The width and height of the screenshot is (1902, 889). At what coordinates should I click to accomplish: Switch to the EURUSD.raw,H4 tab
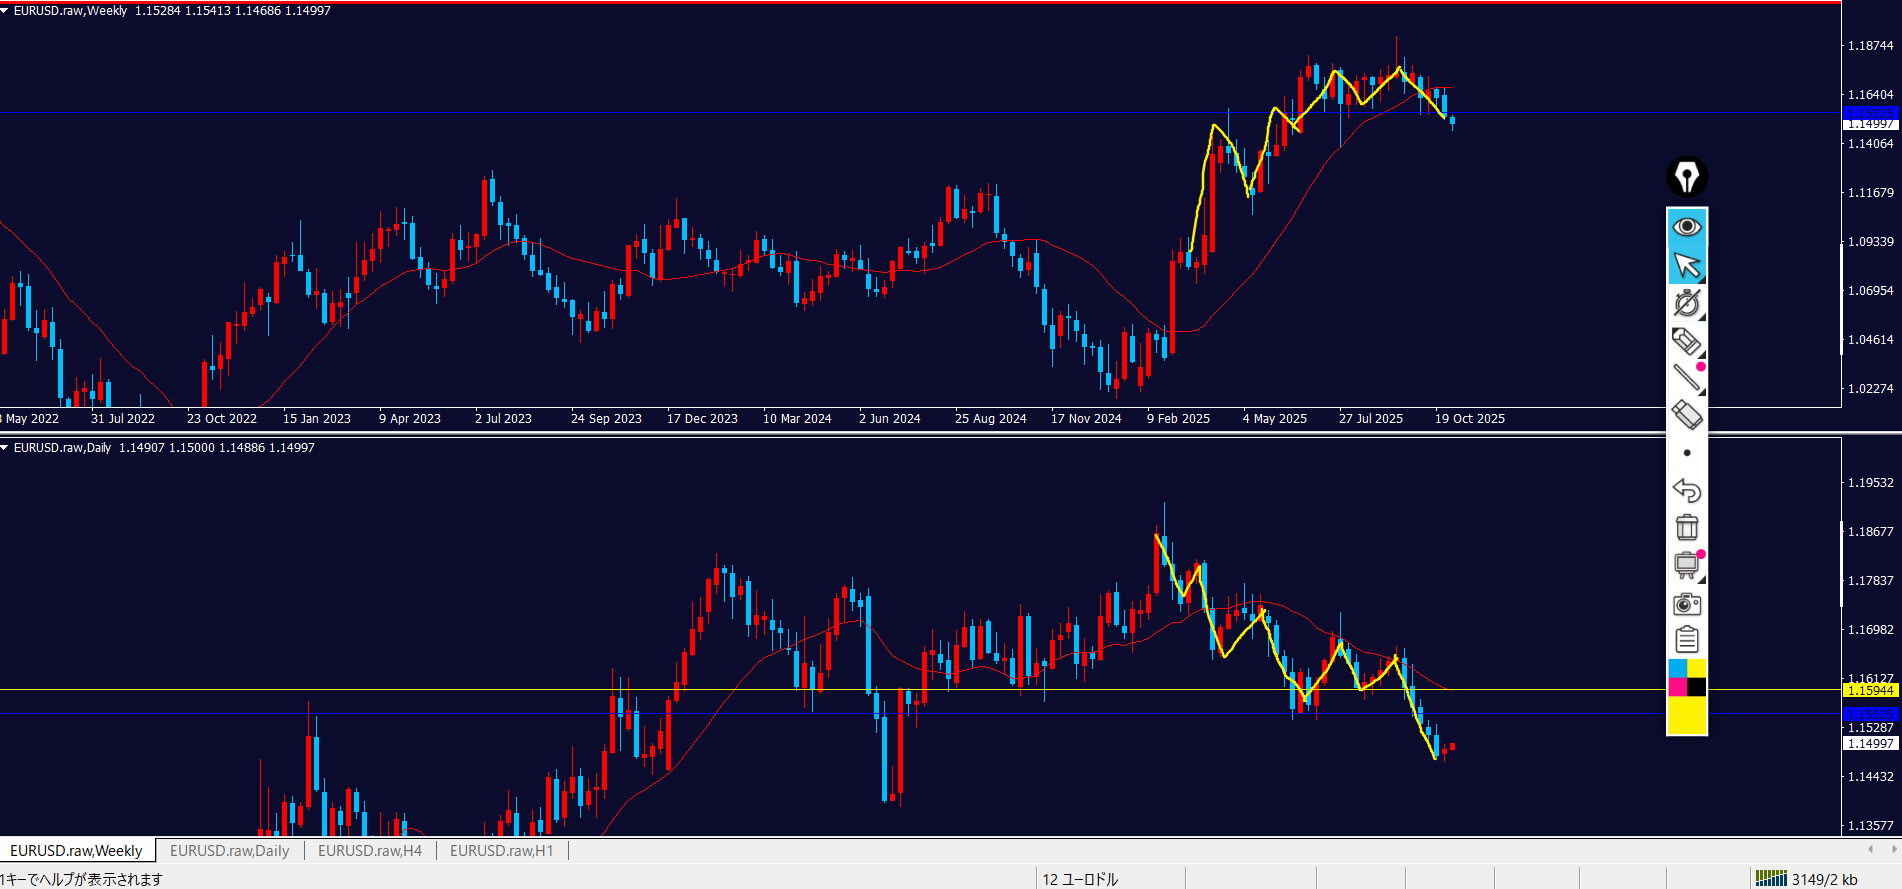(x=369, y=851)
